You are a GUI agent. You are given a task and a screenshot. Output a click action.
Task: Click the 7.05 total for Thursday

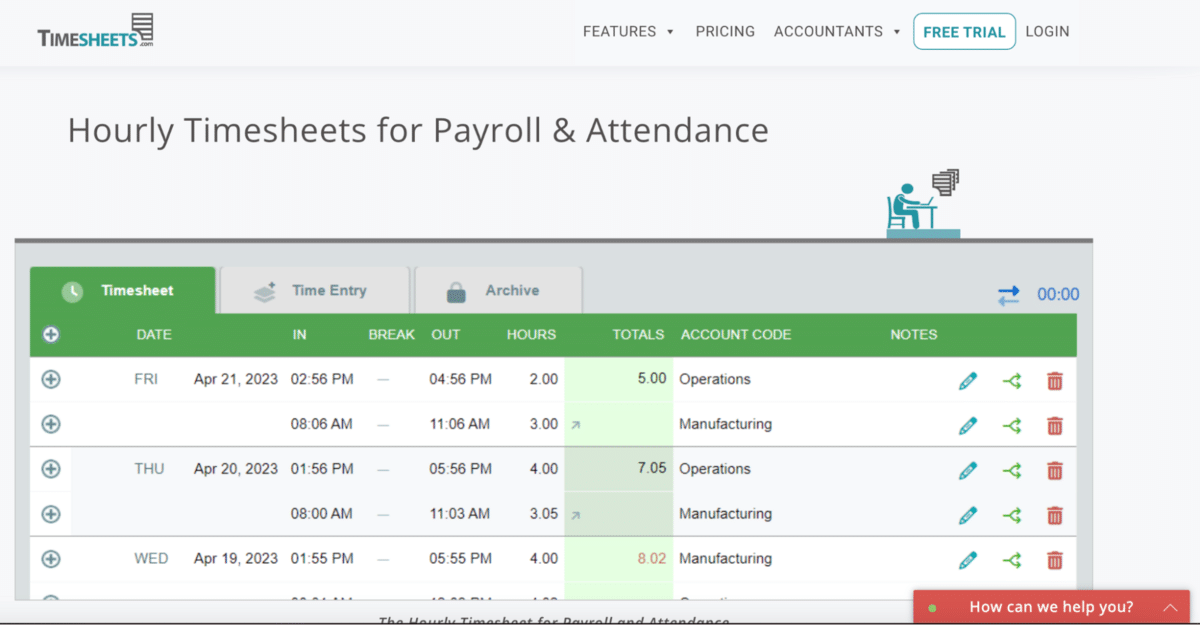(652, 469)
